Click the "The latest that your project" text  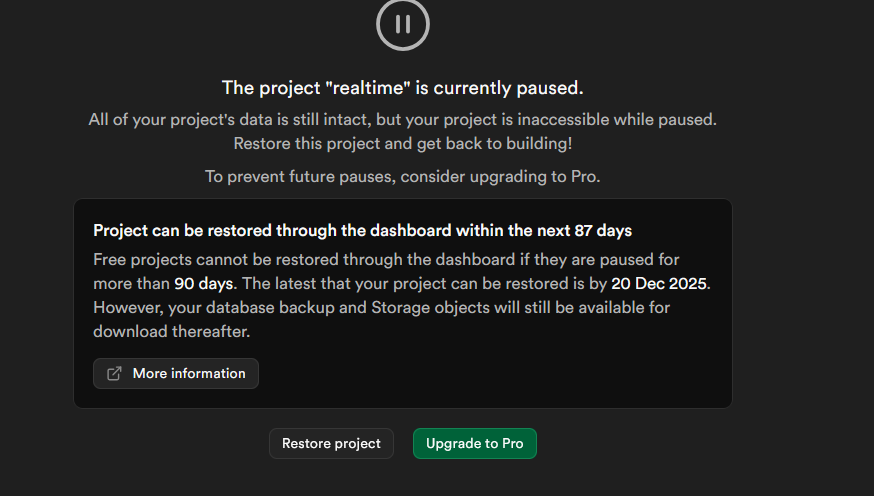pyautogui.click(x=400, y=283)
